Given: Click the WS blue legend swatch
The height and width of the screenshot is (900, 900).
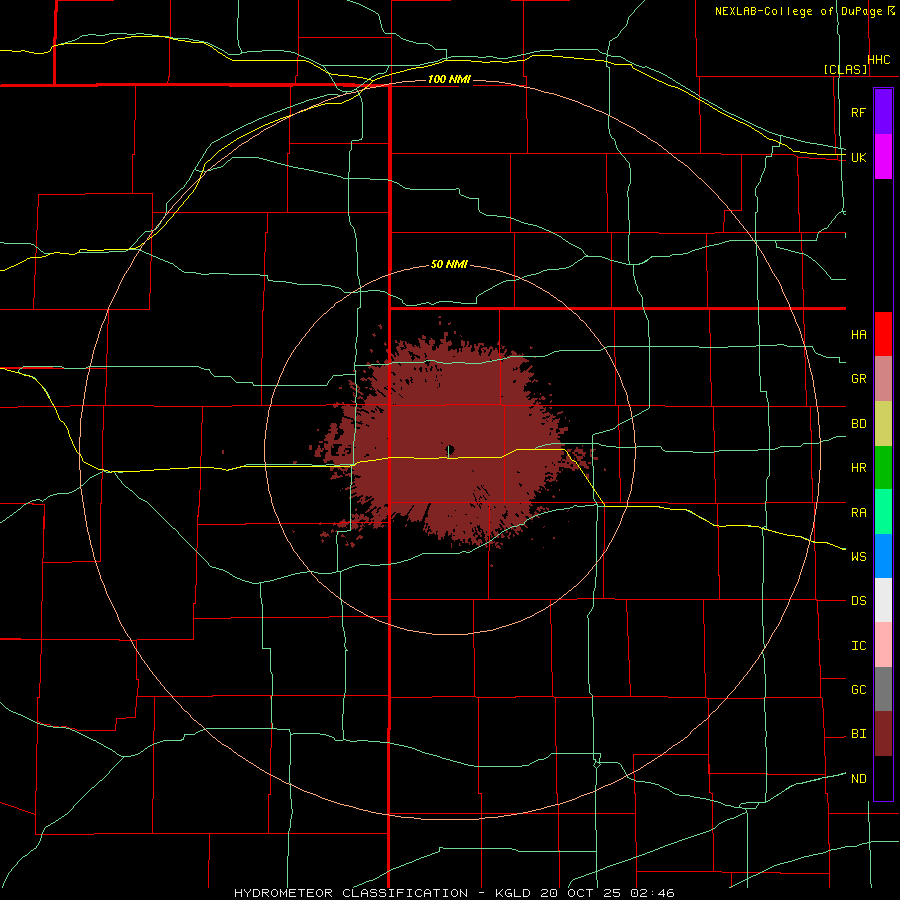Looking at the screenshot, I should (x=883, y=556).
